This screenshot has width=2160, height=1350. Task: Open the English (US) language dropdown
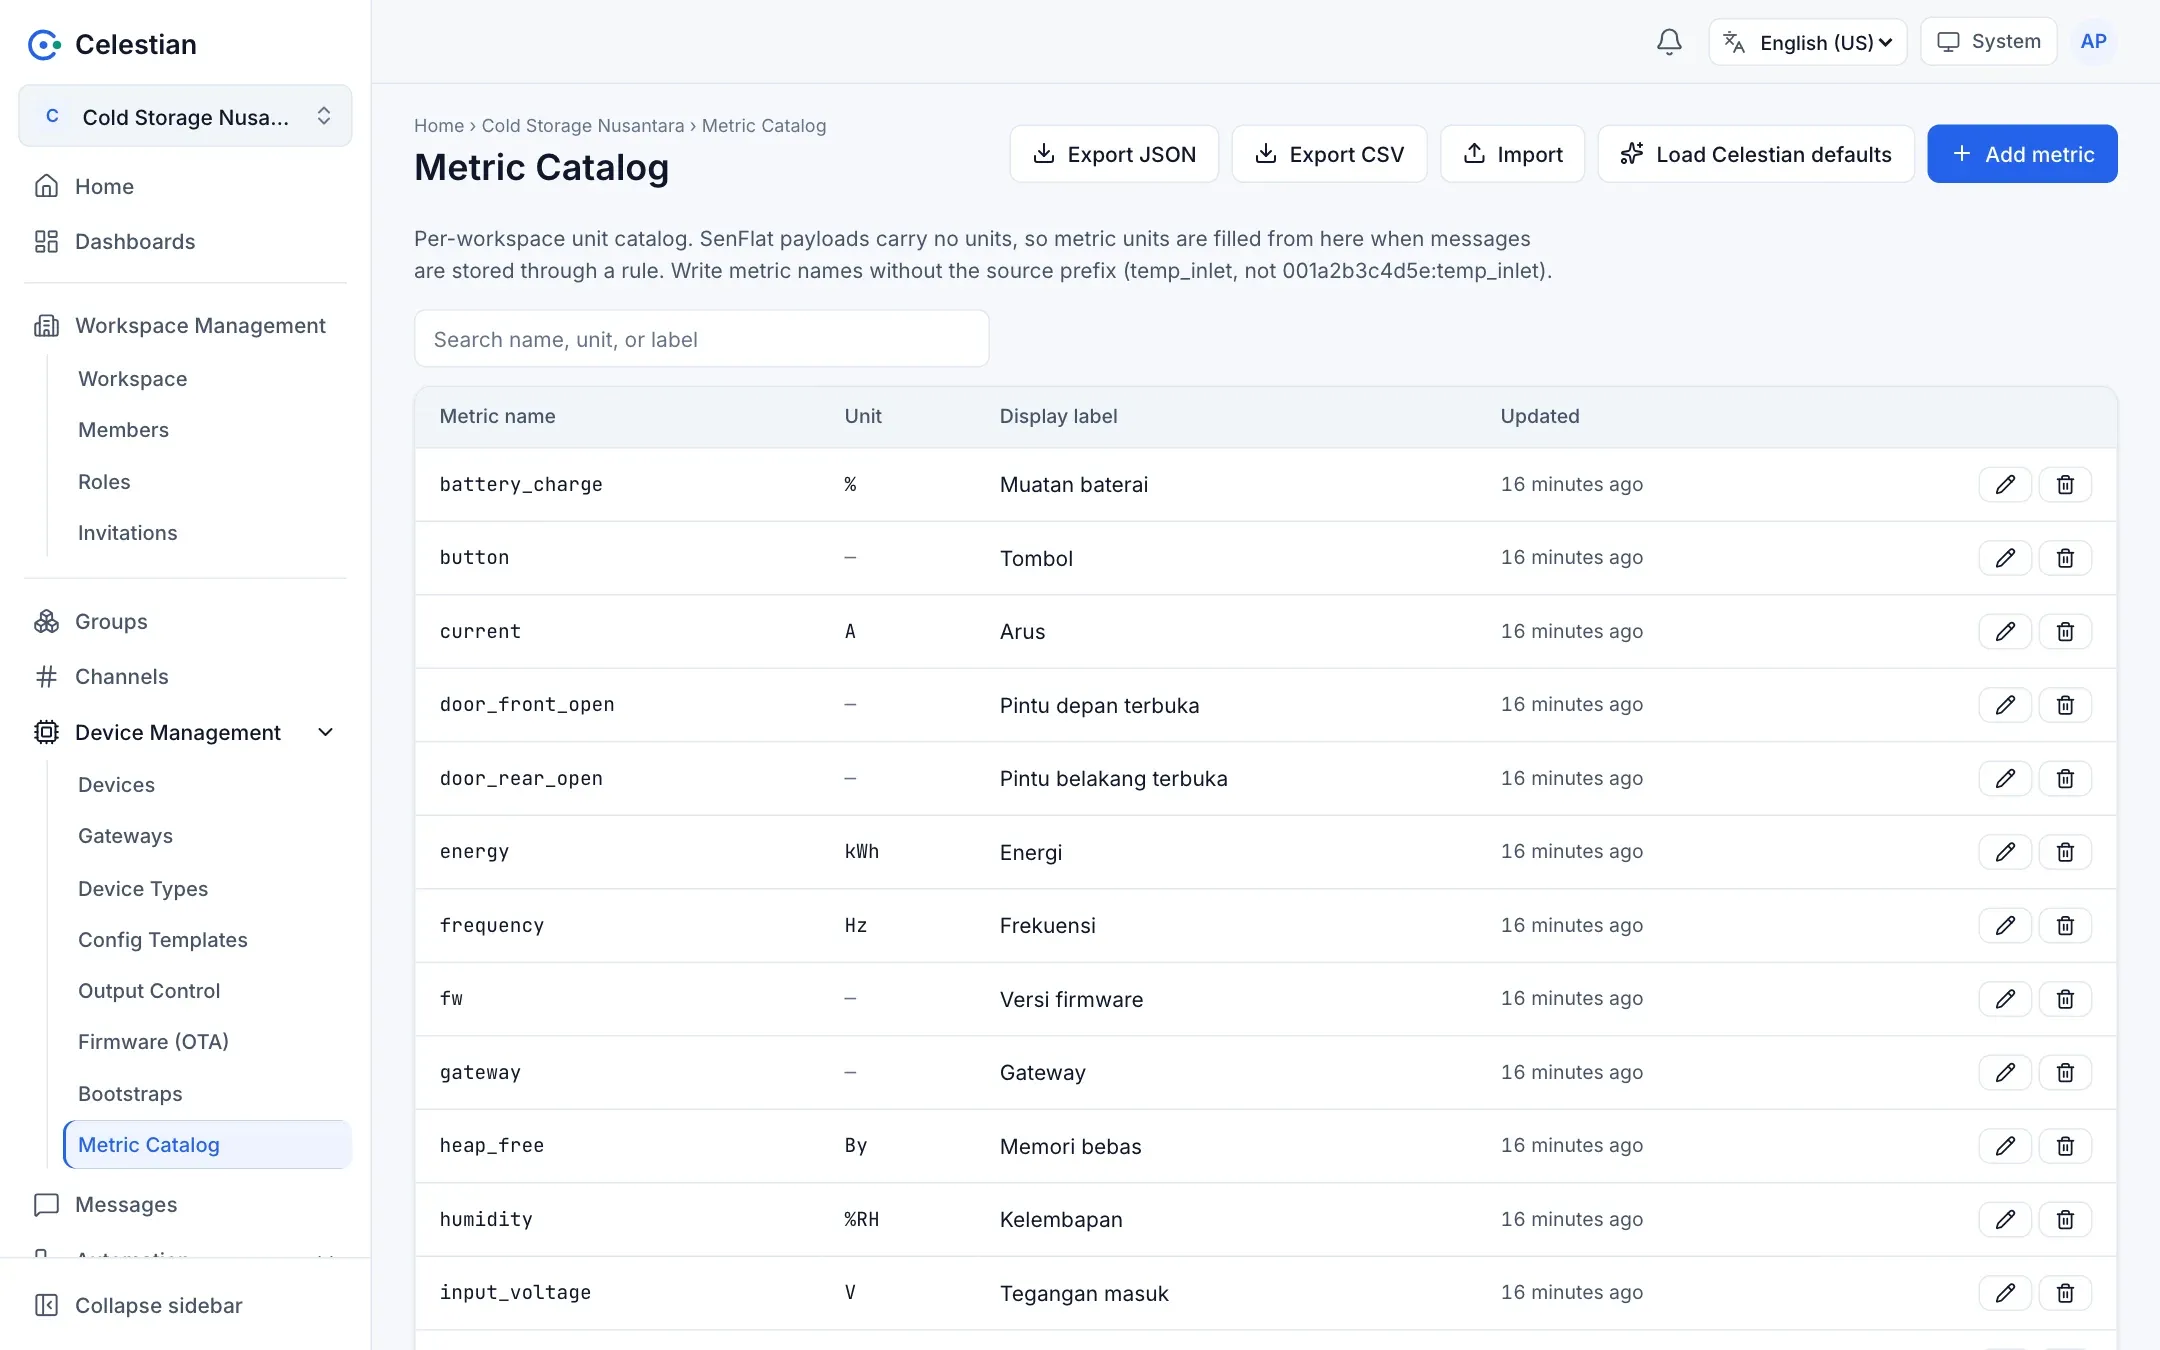point(1808,42)
